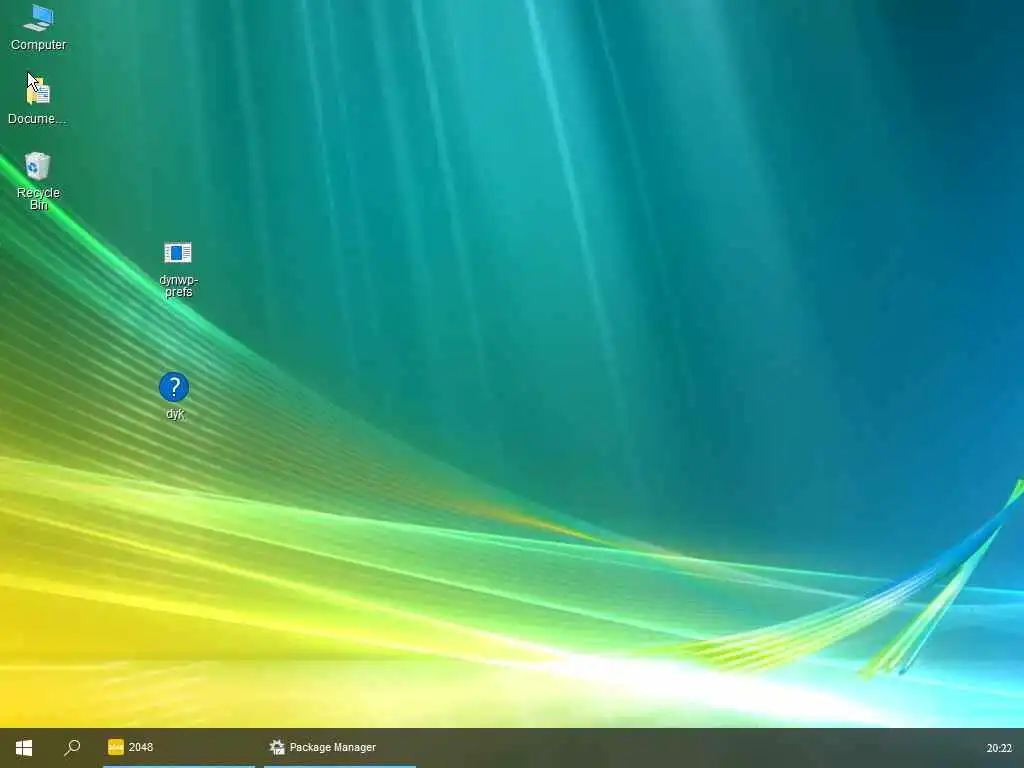Click the 'Computer' icon label text
The image size is (1024, 768).
(39, 44)
